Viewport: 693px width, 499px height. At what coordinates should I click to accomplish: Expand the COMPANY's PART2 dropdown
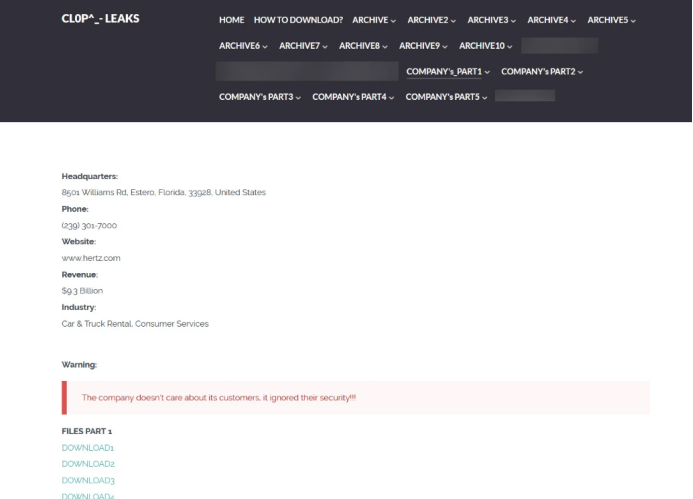[542, 72]
